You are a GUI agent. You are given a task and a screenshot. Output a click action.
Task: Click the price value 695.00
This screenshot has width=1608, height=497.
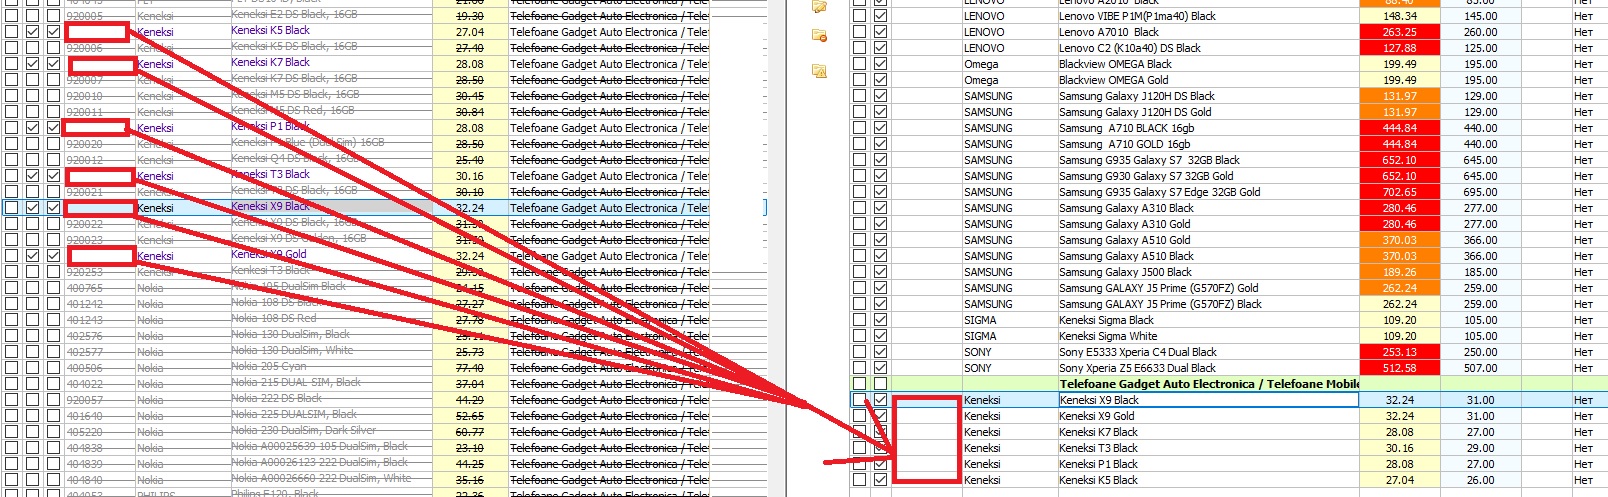(1481, 192)
